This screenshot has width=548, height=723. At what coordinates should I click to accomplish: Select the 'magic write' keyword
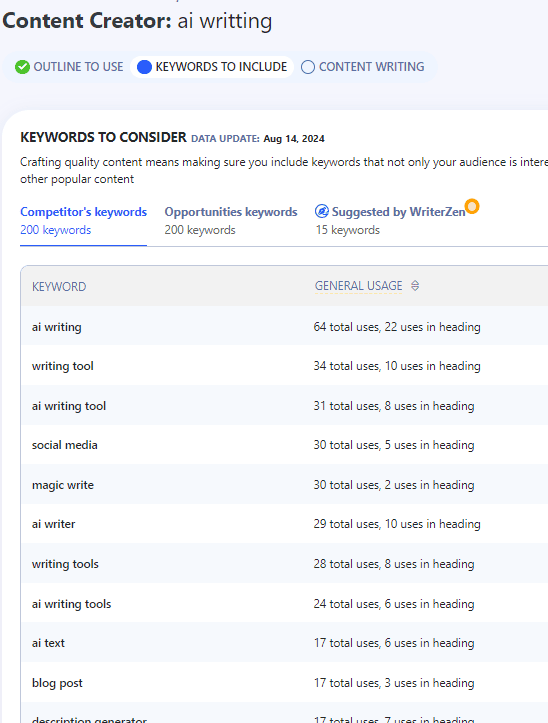pos(63,485)
